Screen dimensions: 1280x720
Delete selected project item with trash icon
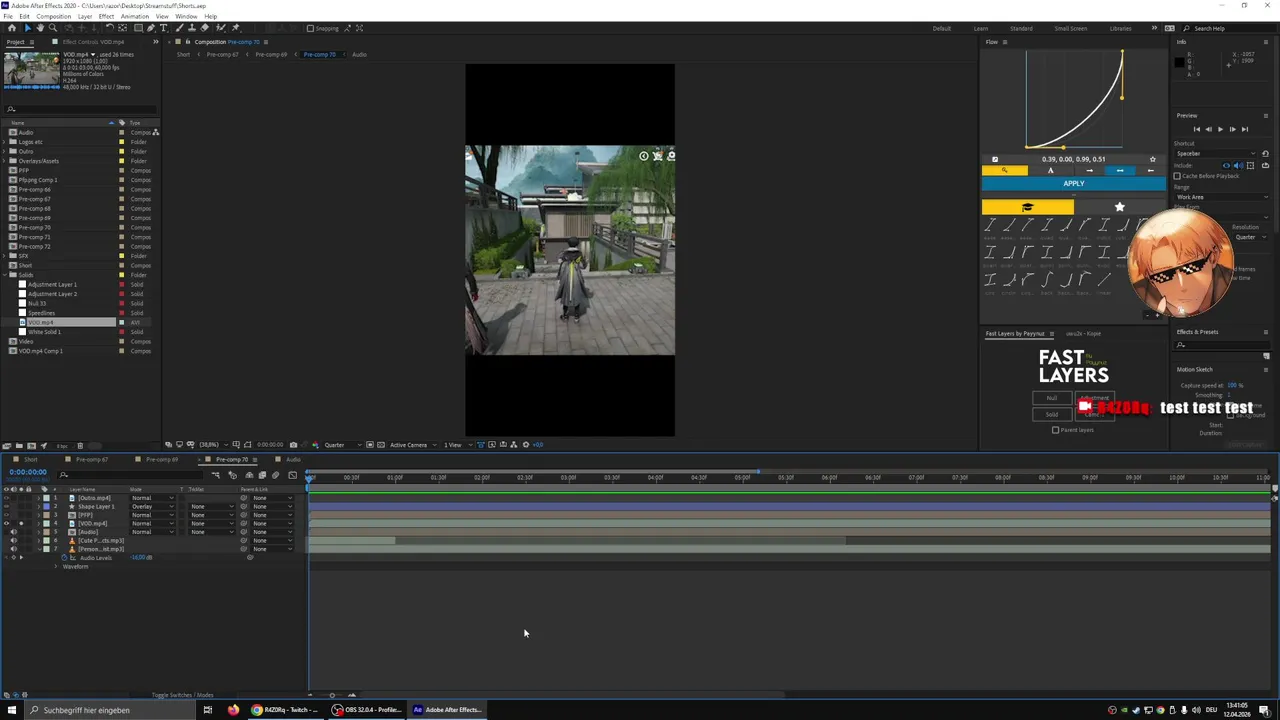click(80, 446)
